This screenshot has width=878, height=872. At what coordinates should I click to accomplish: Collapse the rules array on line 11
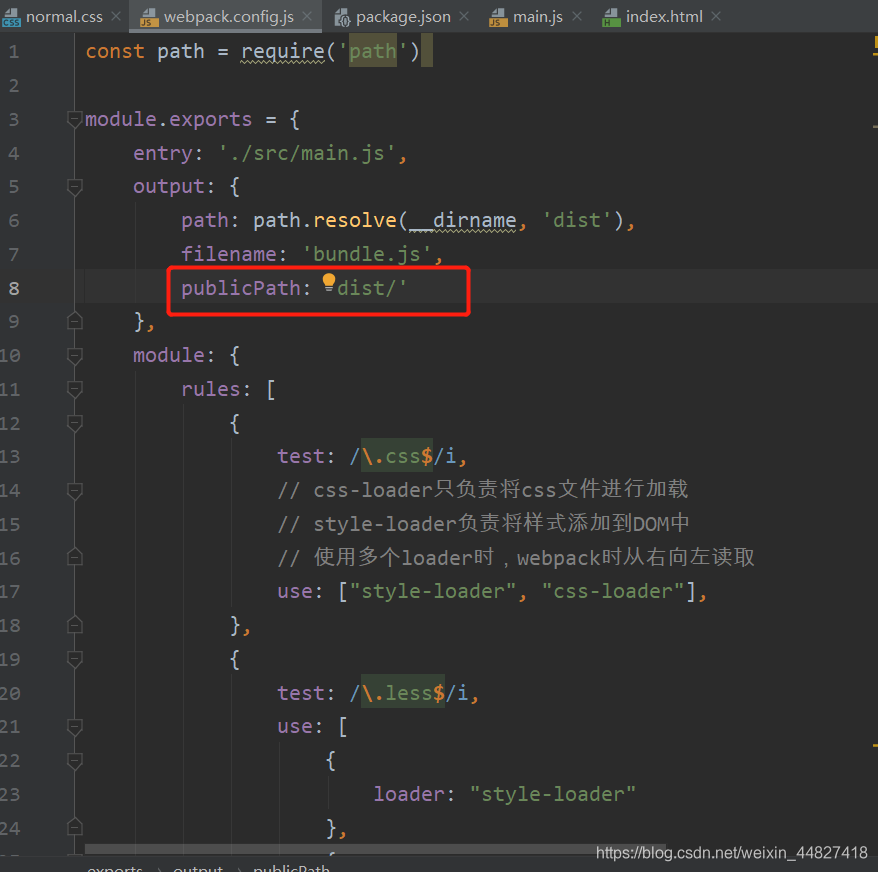coord(74,389)
